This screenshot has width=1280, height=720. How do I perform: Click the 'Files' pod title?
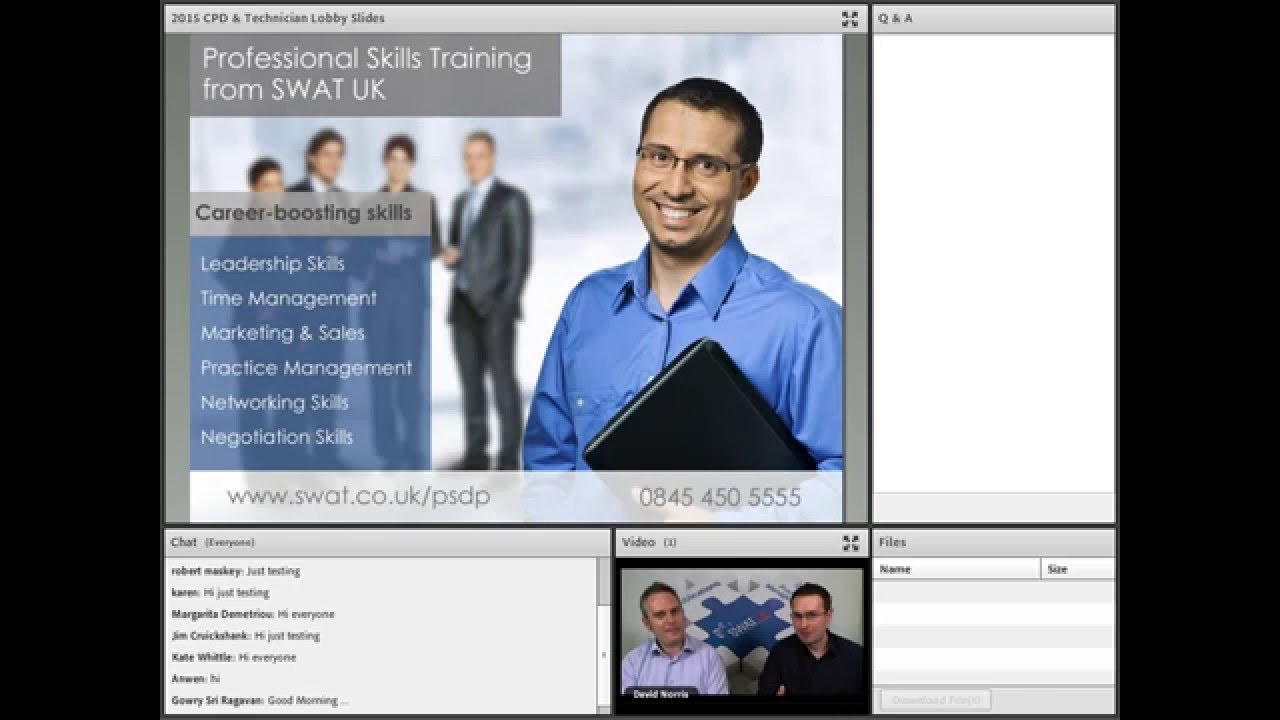[892, 542]
